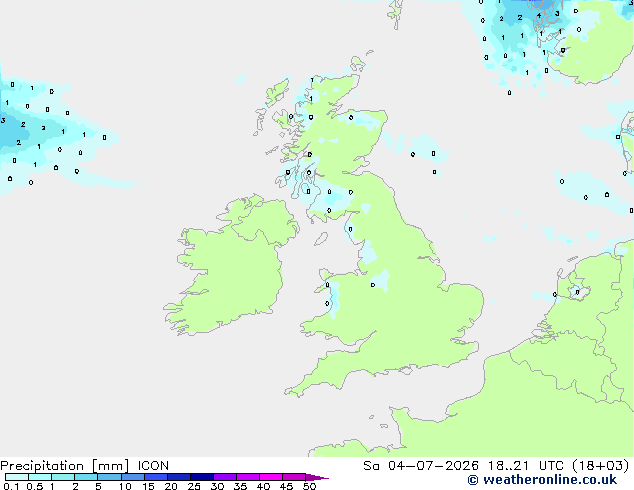This screenshot has height=490, width=634.
Task: Select the 25–30 mm dark navy legend swatch
Action: coord(202,477)
